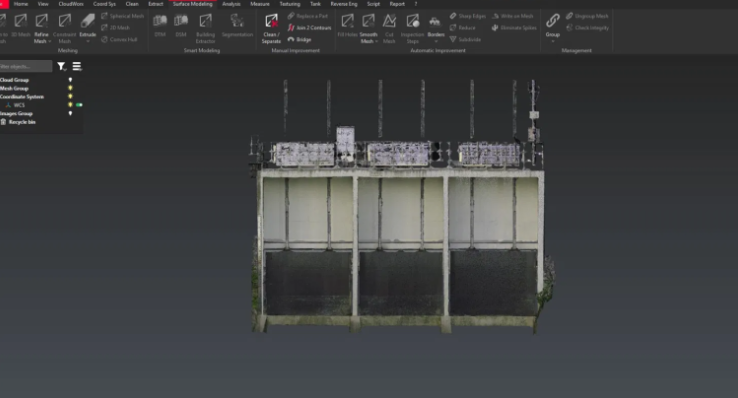Activate the Clean / Separate tool
The image size is (738, 398).
(x=271, y=28)
